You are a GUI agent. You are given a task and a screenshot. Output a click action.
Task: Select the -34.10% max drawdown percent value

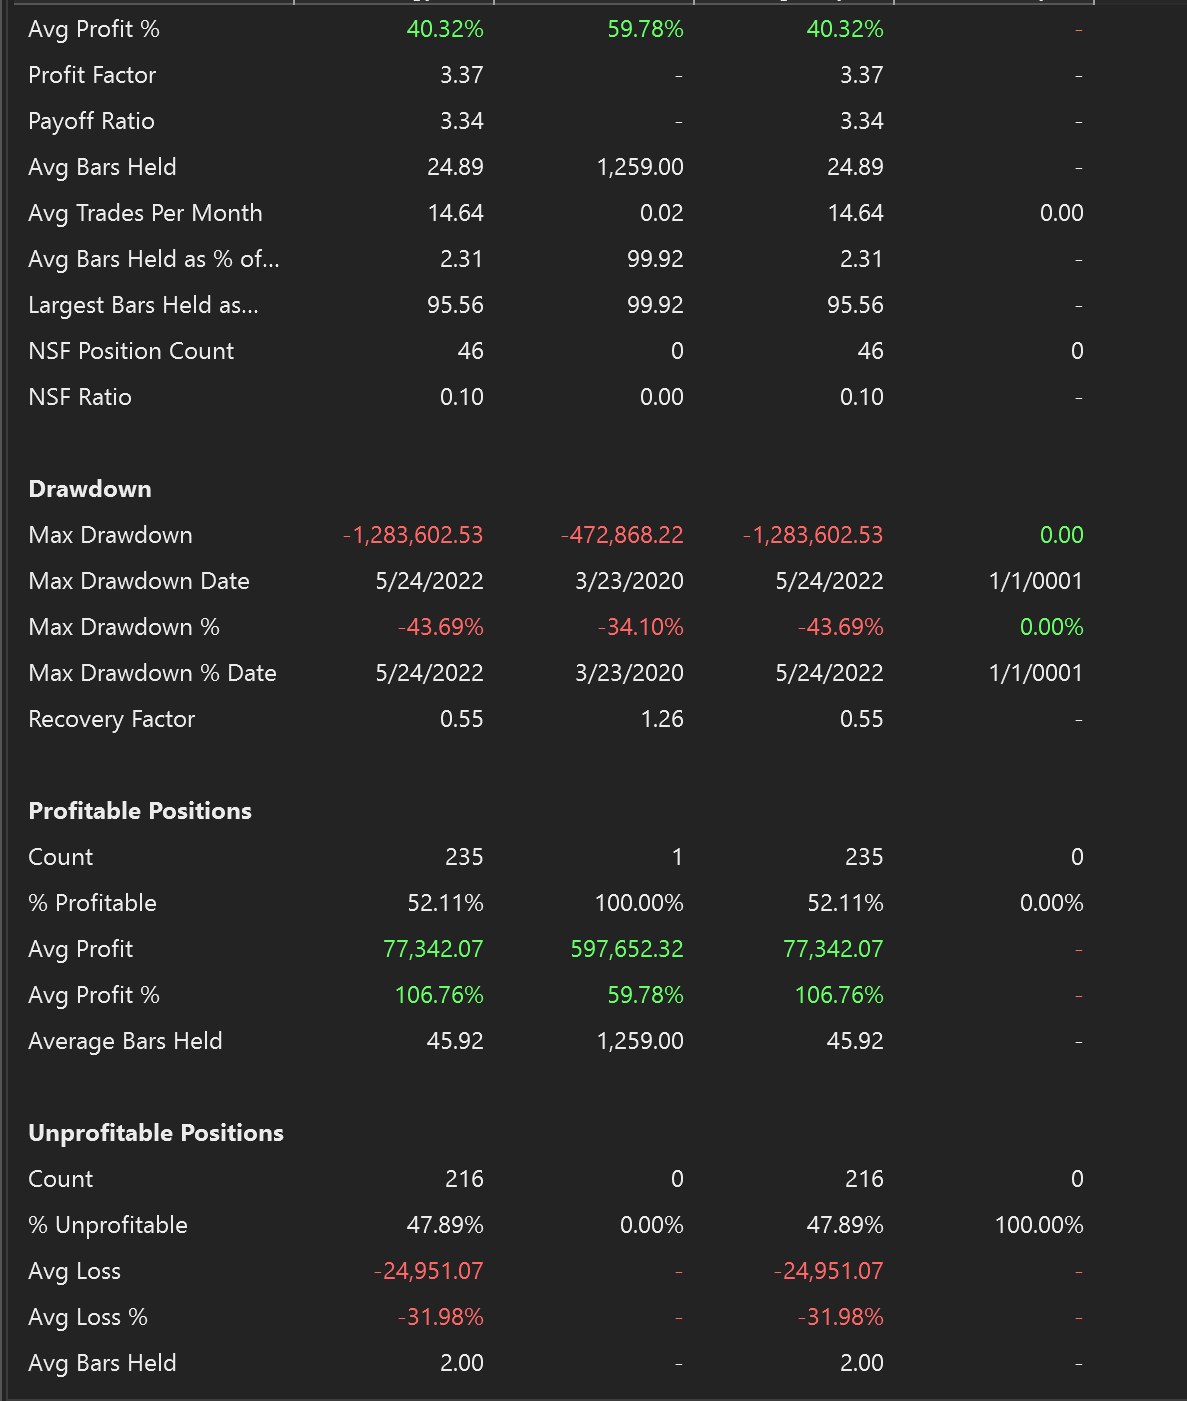tap(640, 627)
